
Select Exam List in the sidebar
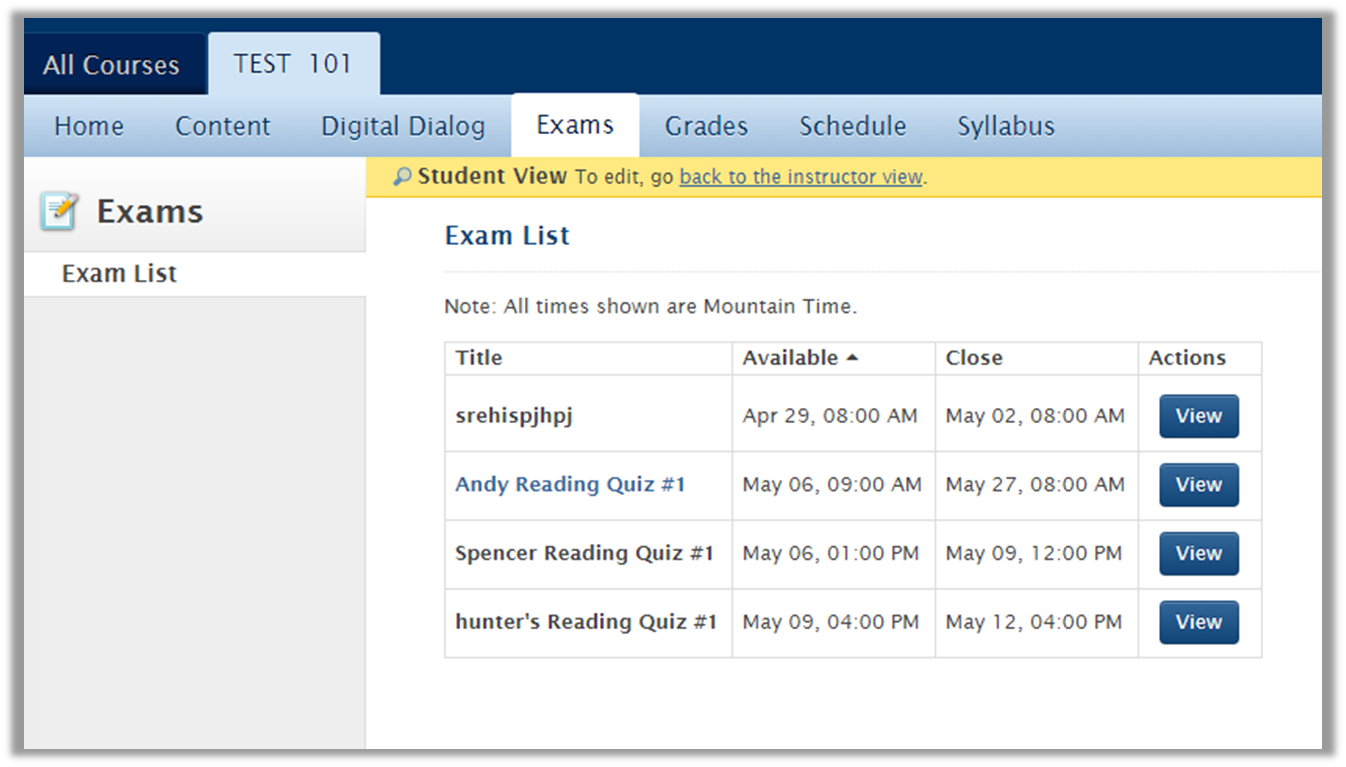119,272
